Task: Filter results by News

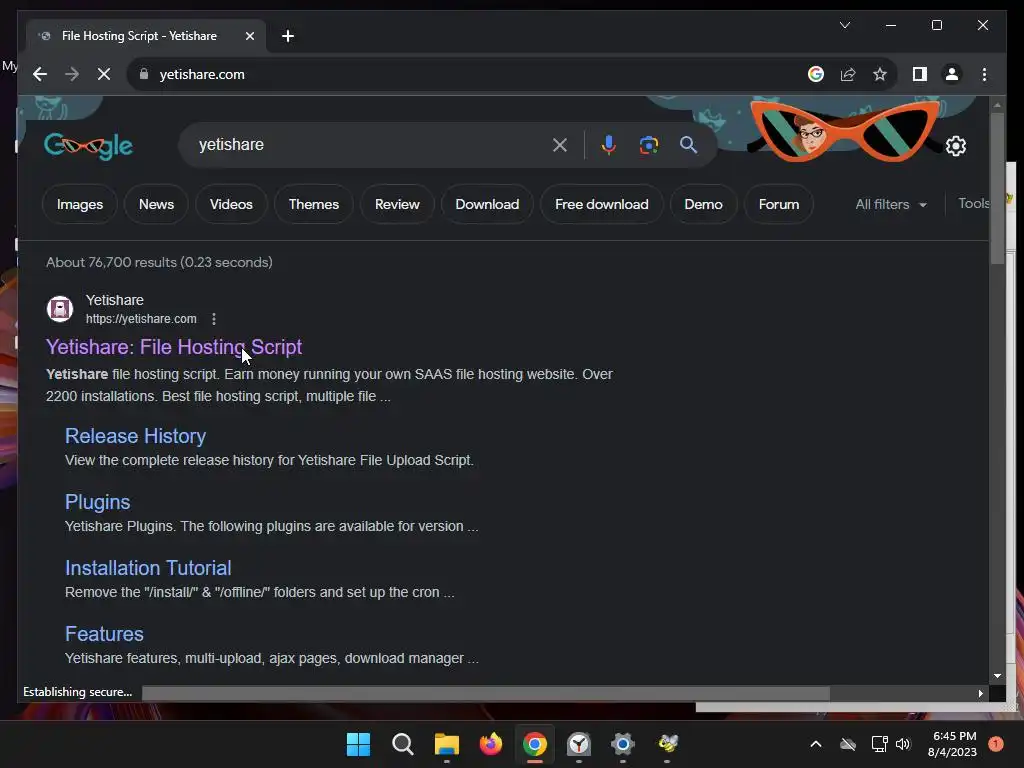Action: pos(156,204)
